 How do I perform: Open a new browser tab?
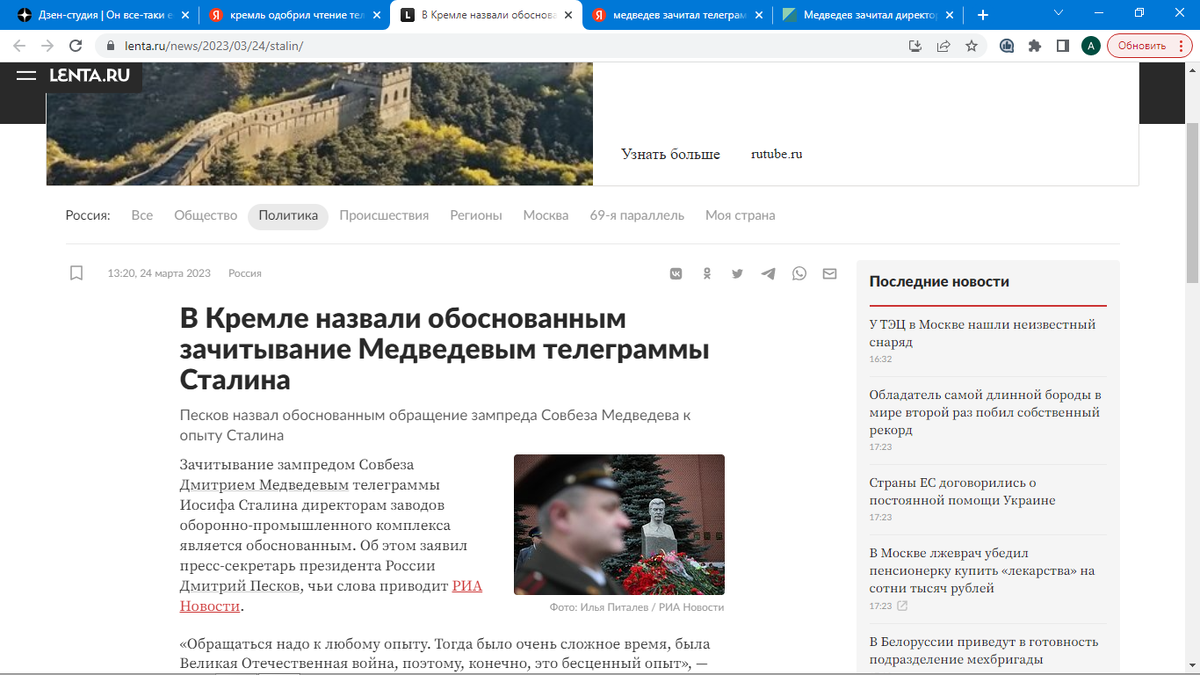[x=983, y=15]
